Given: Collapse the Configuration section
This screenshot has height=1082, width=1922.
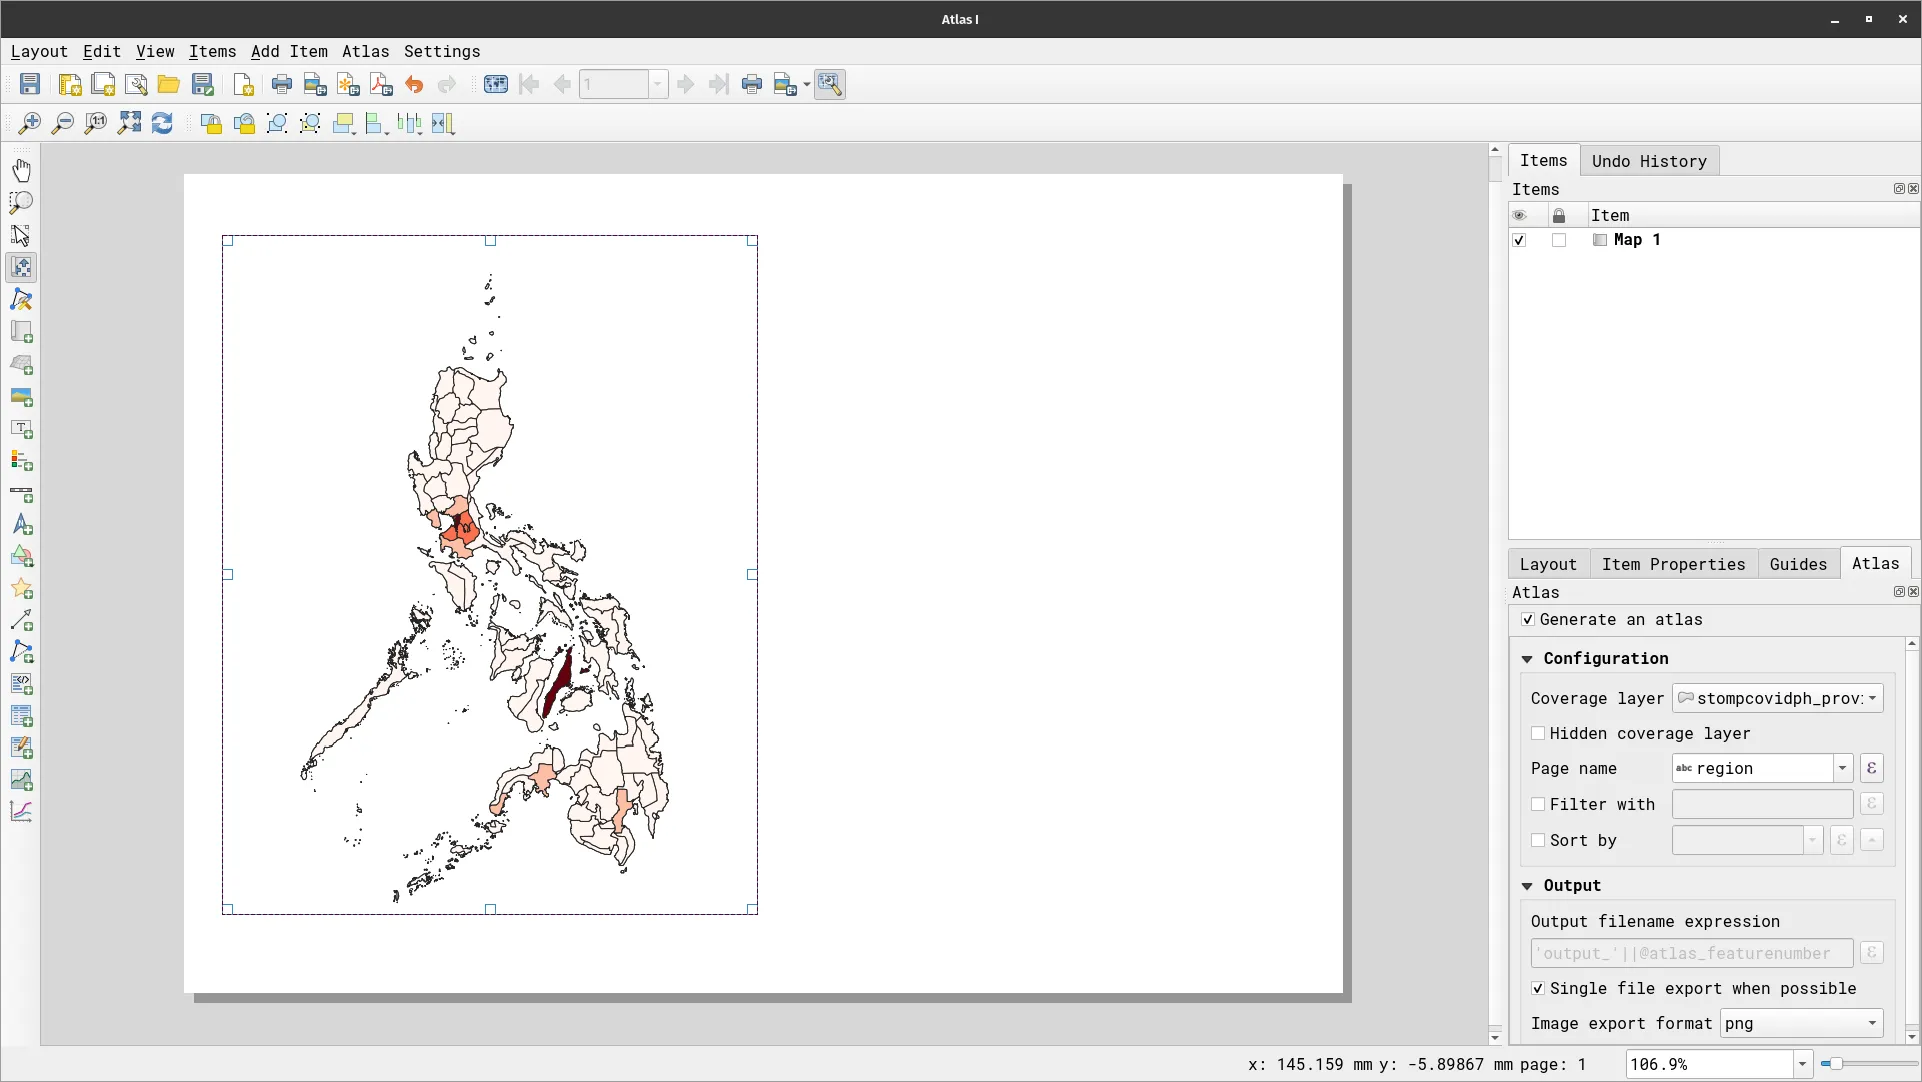Looking at the screenshot, I should click(x=1527, y=659).
